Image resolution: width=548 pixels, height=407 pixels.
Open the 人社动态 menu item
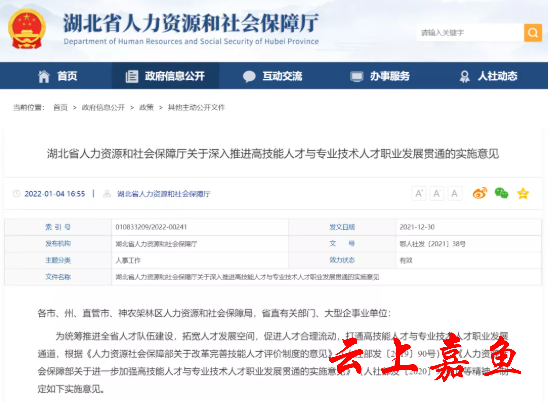pyautogui.click(x=488, y=76)
